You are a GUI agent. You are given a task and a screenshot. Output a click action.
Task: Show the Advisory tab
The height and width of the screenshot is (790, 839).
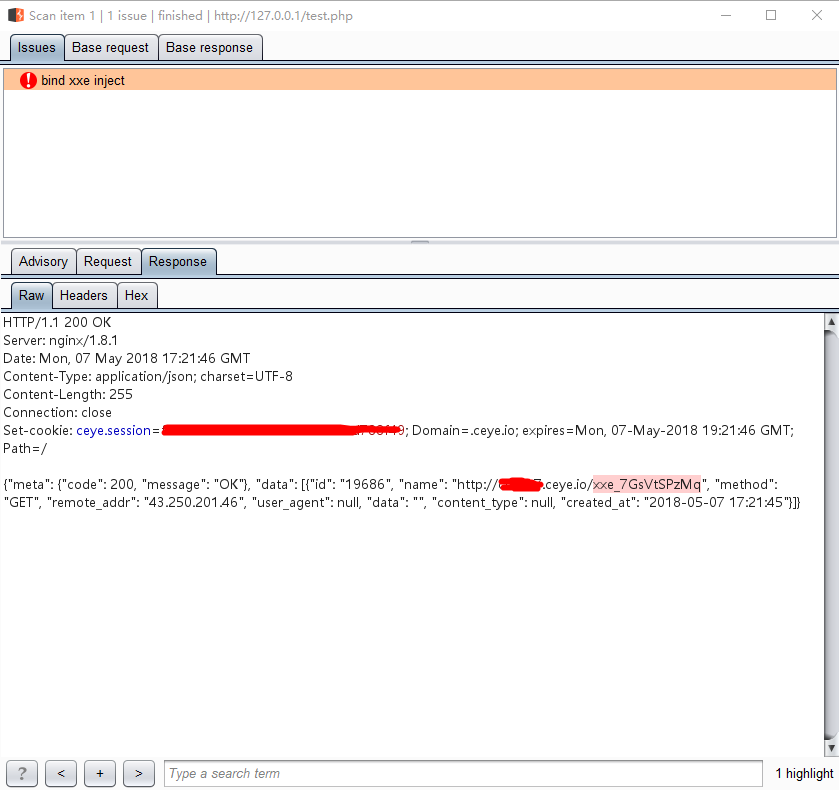[43, 262]
